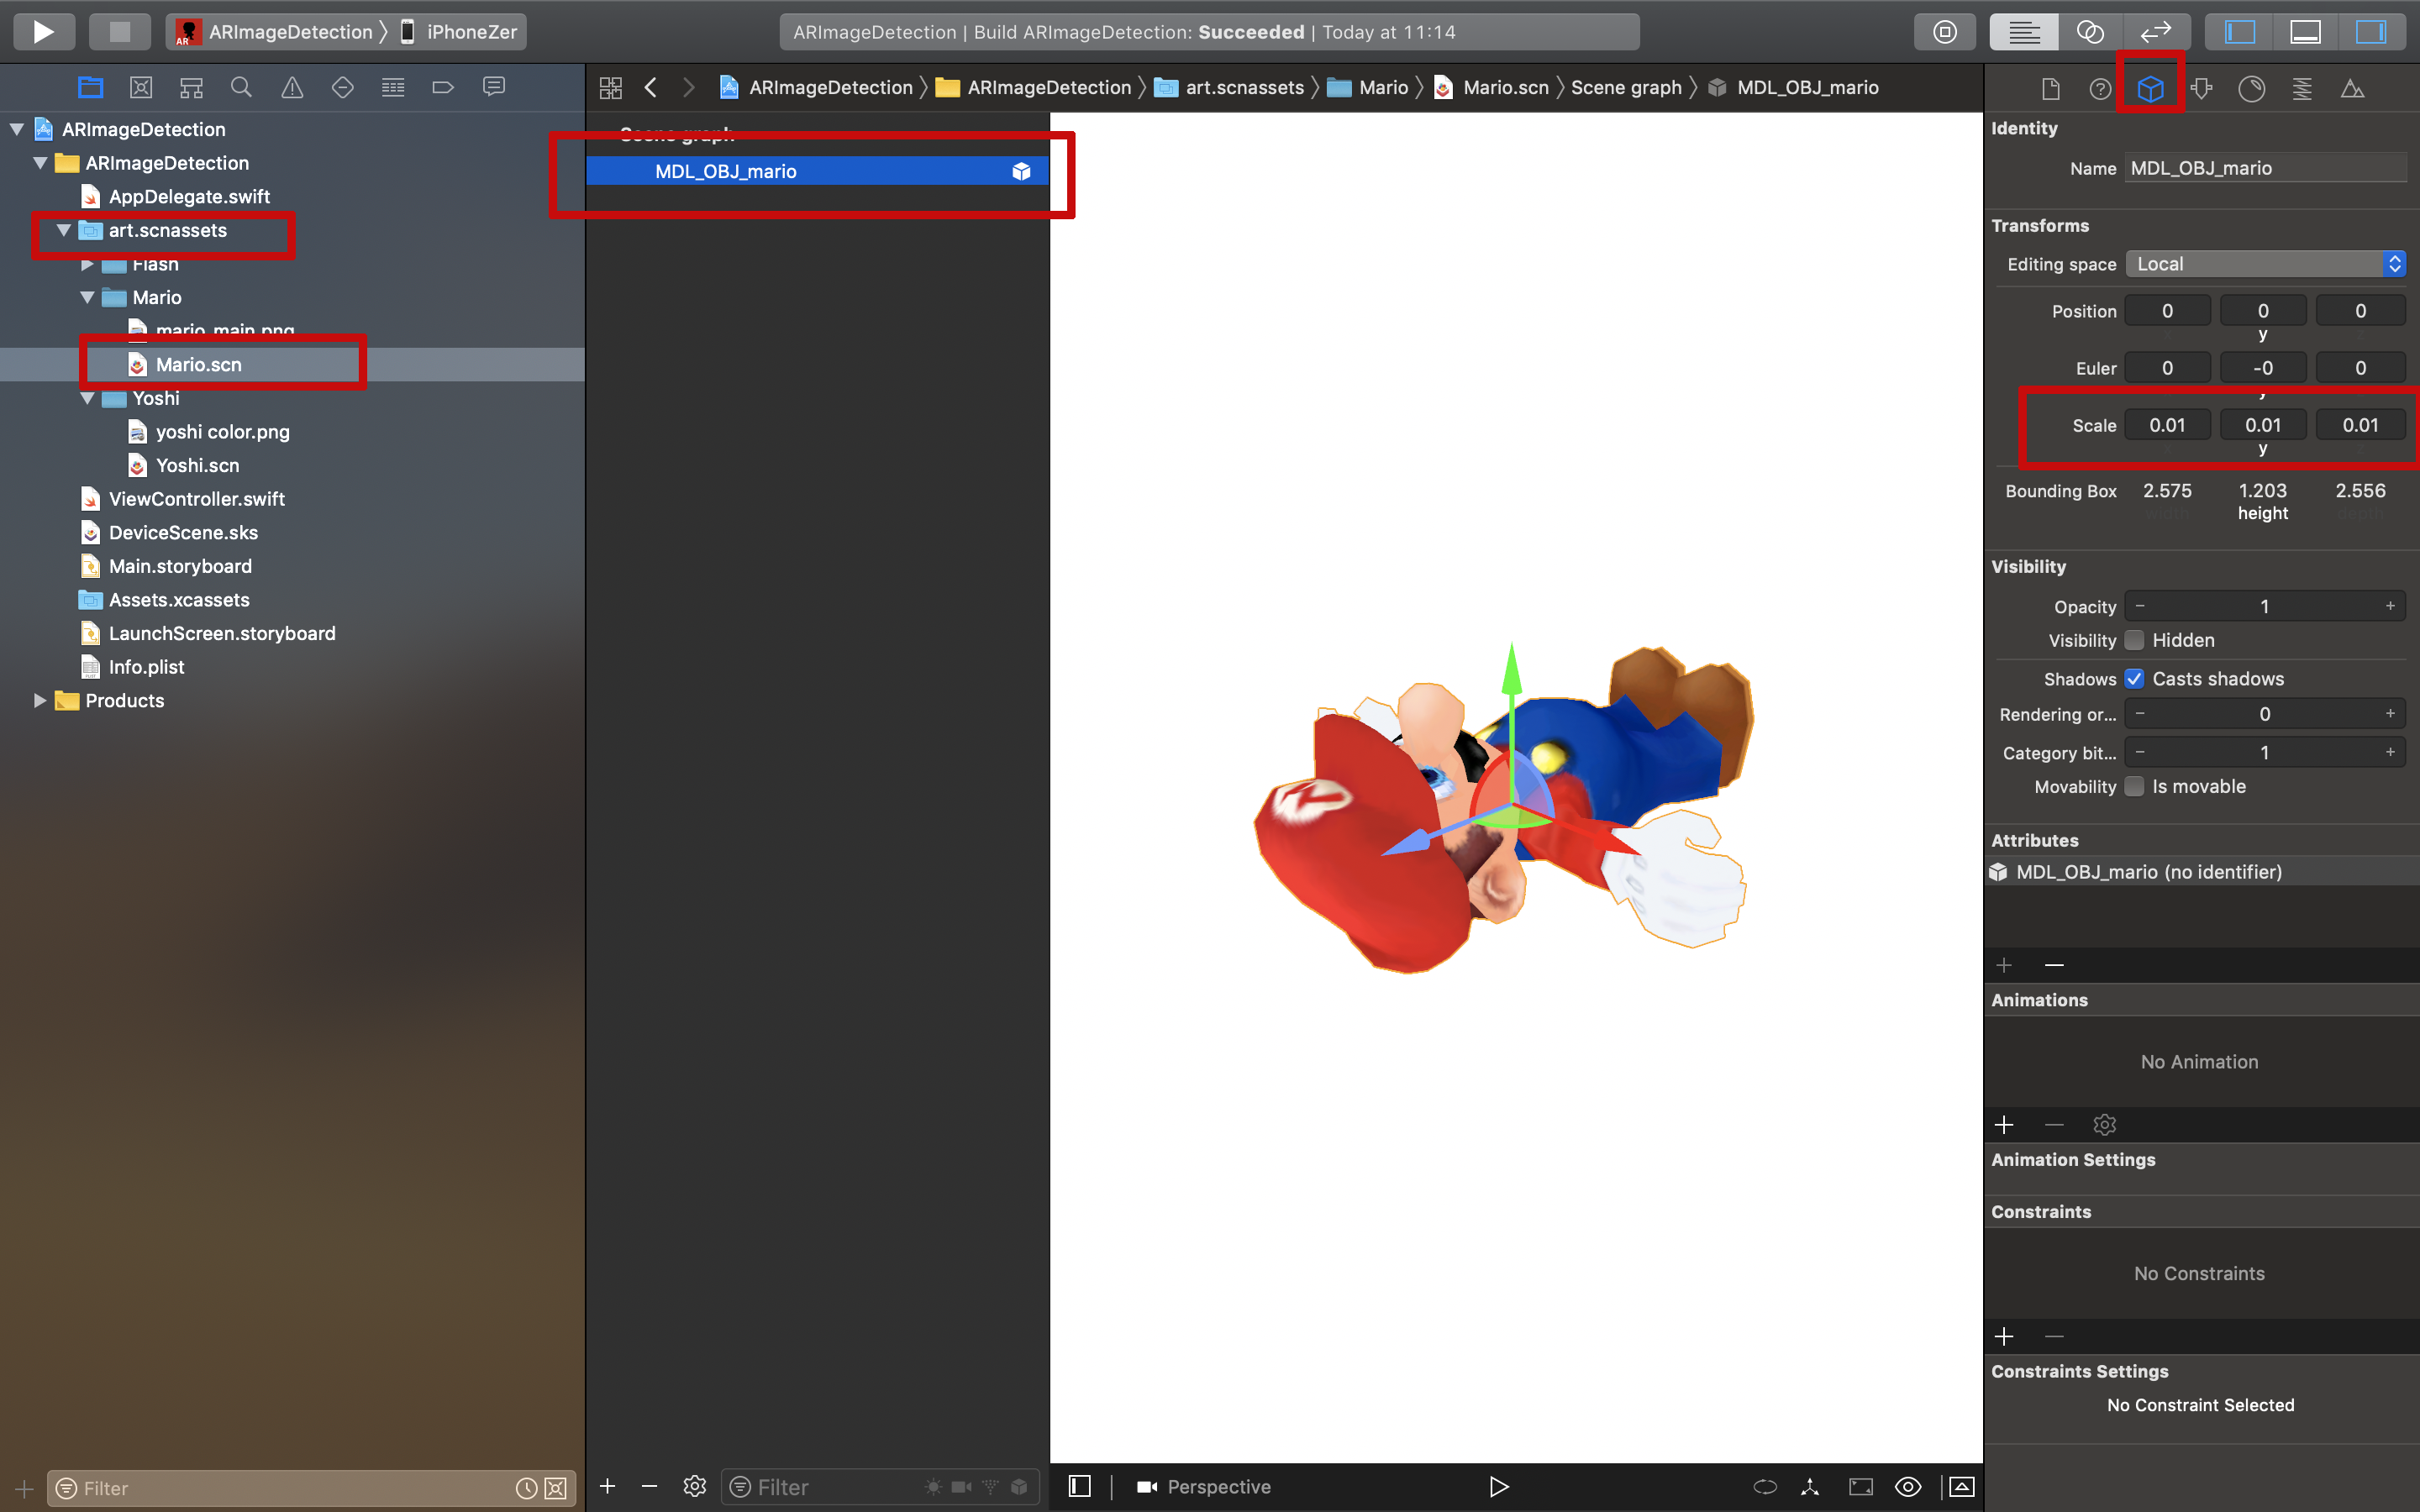Increase Opacity with the plus stepper
This screenshot has height=1512, width=2420.
tap(2390, 606)
